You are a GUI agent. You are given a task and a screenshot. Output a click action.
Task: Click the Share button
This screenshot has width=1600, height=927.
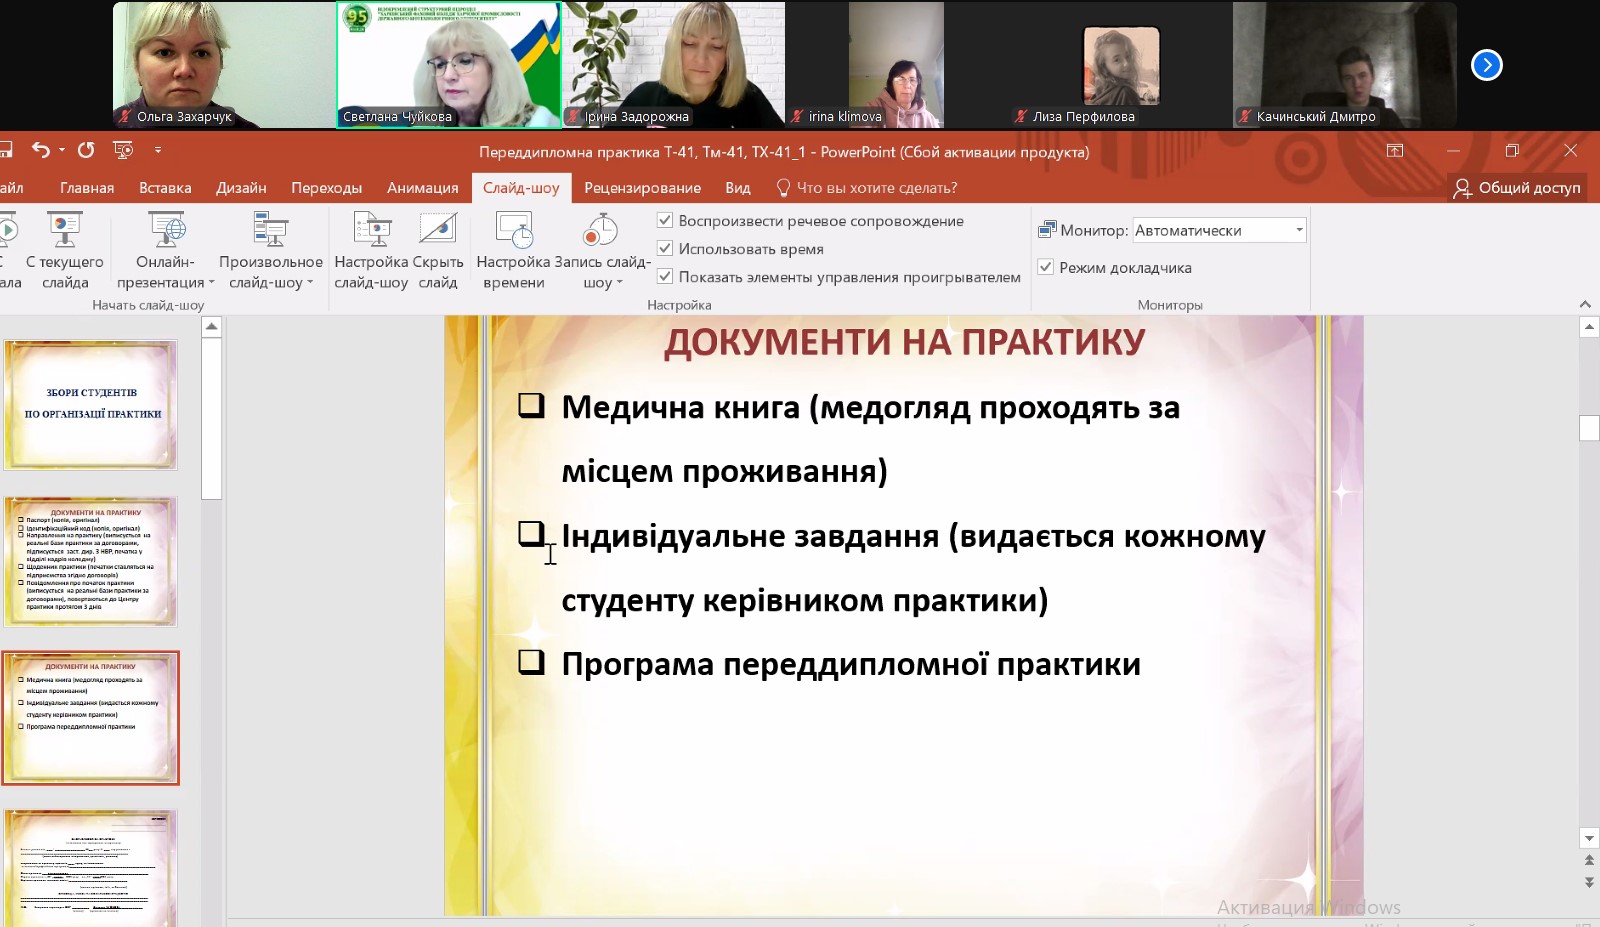tap(1517, 188)
